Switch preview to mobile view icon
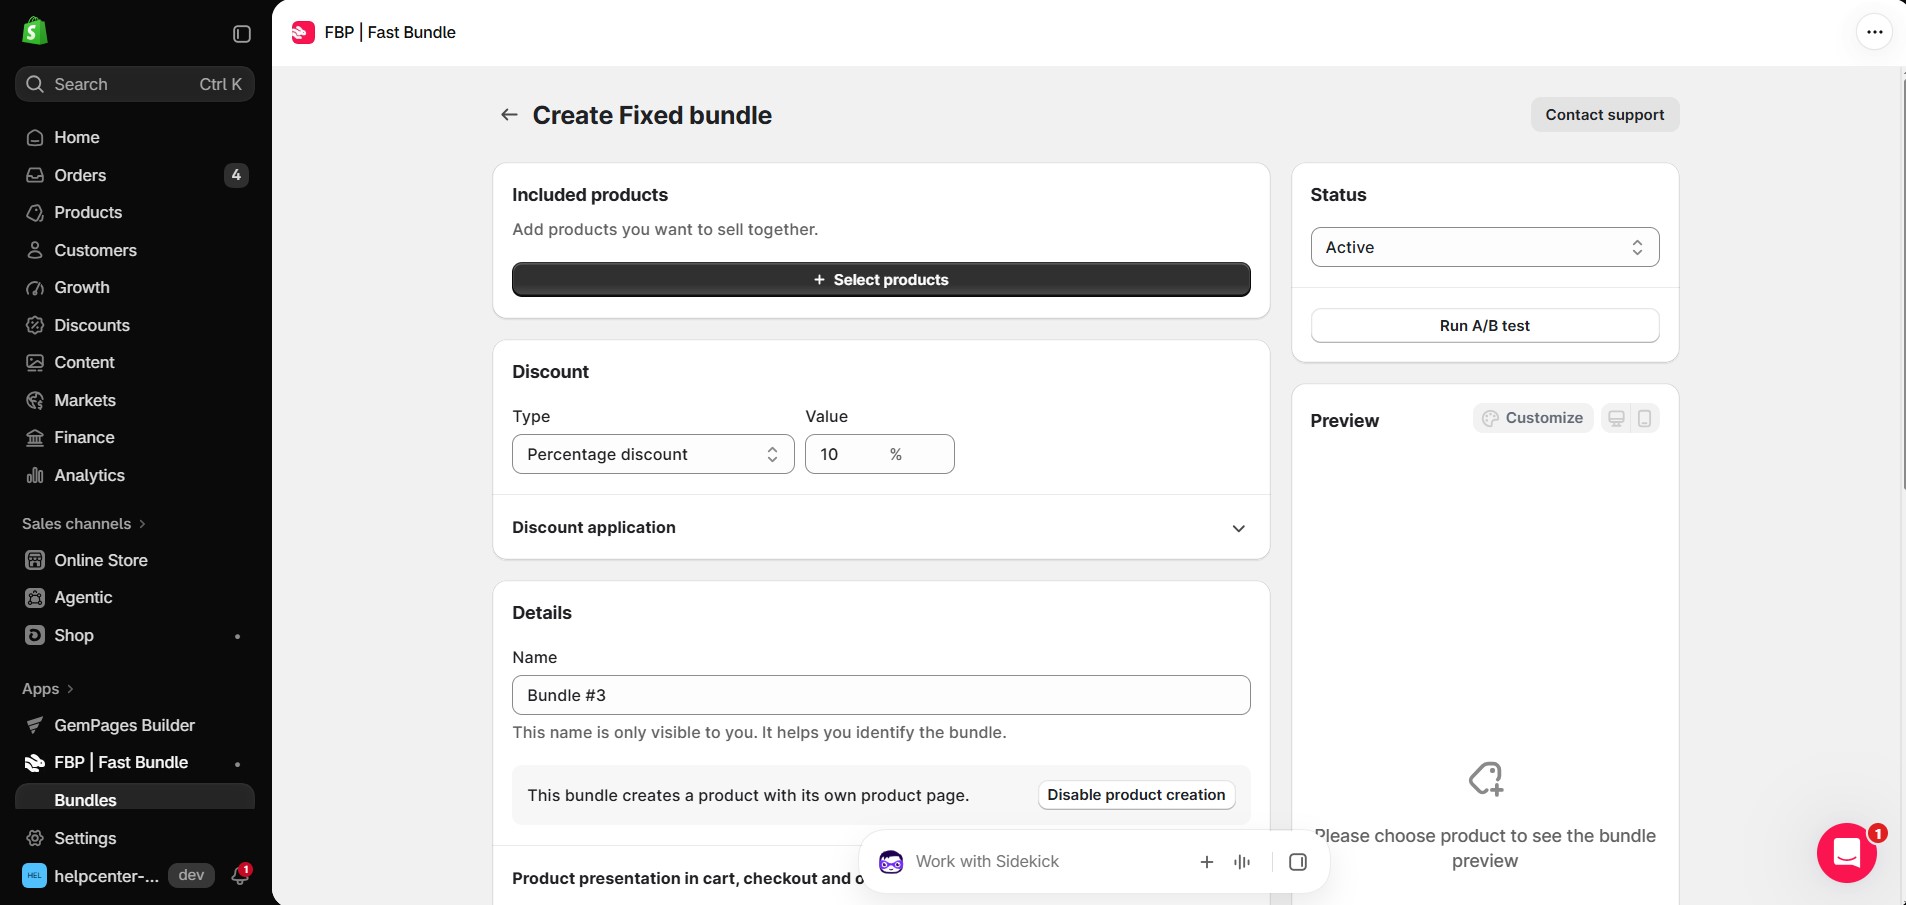 1644,418
